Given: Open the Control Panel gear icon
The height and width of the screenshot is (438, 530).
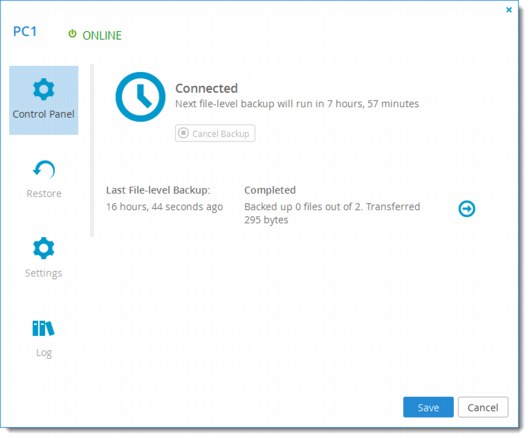Looking at the screenshot, I should 44,89.
